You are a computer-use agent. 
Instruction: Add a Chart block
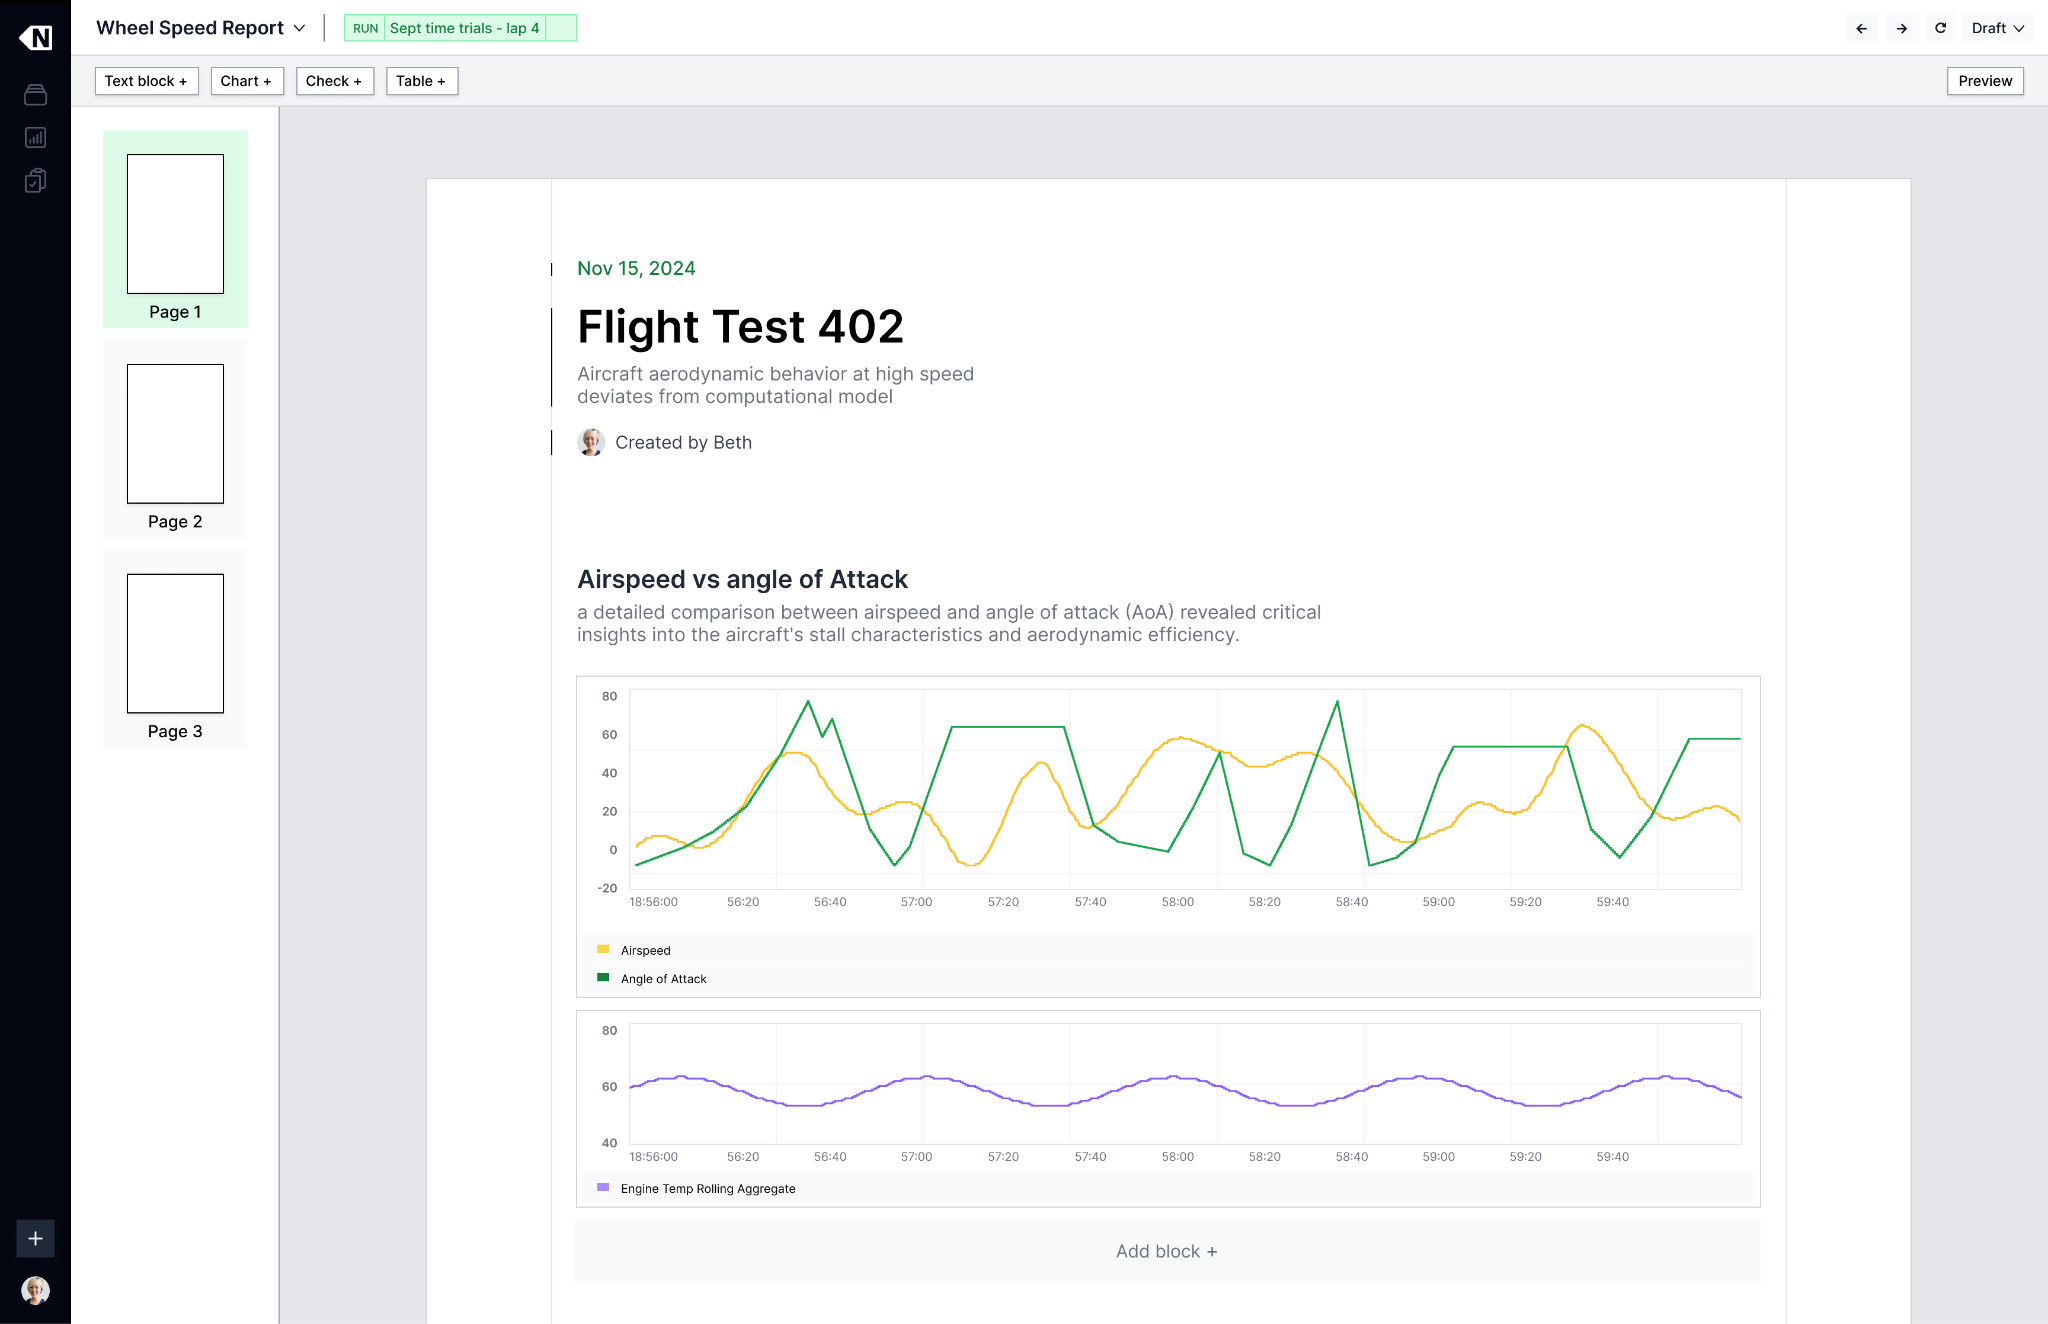click(x=246, y=81)
